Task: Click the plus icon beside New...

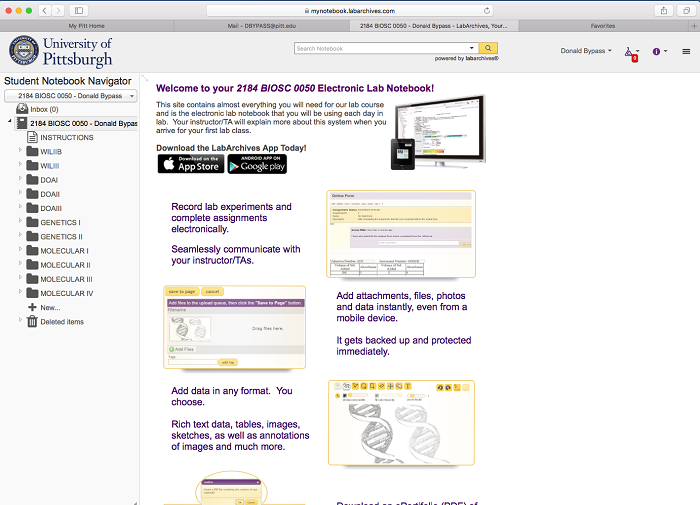Action: [32, 307]
